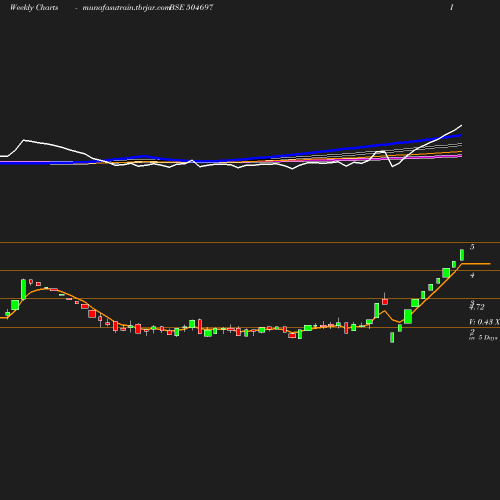Click the tall green candle at the early peak
The image size is (500, 500).
click(x=23, y=289)
